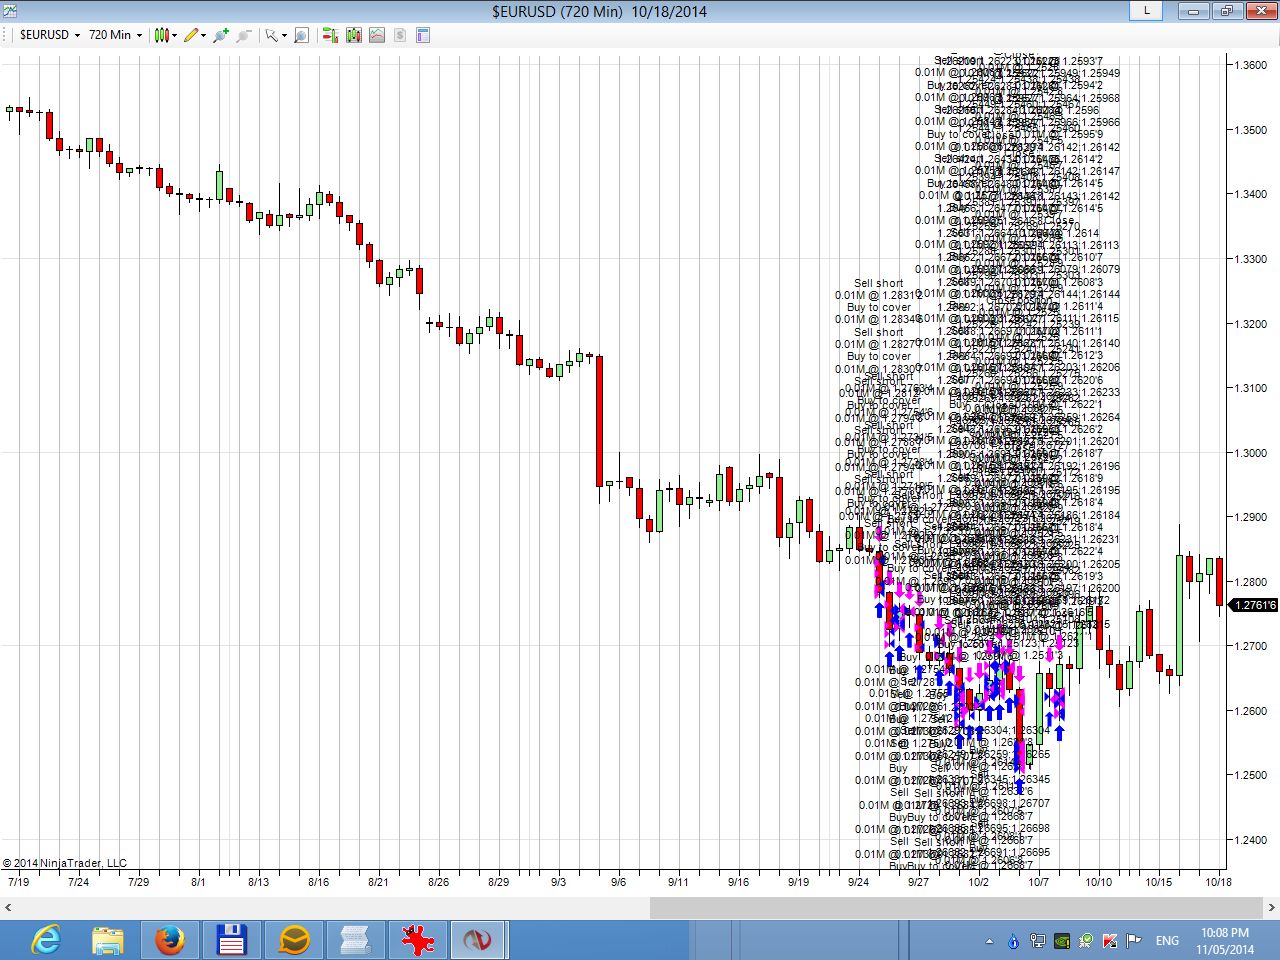The image size is (1280, 960).
Task: Select the pencil drawing tools icon
Action: pyautogui.click(x=190, y=35)
